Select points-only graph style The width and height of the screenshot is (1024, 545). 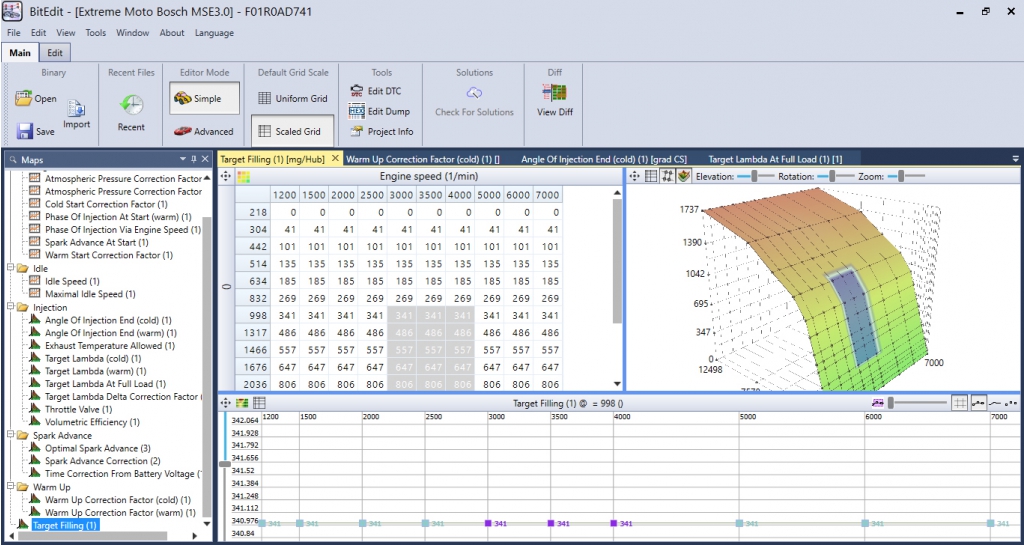pos(1012,403)
